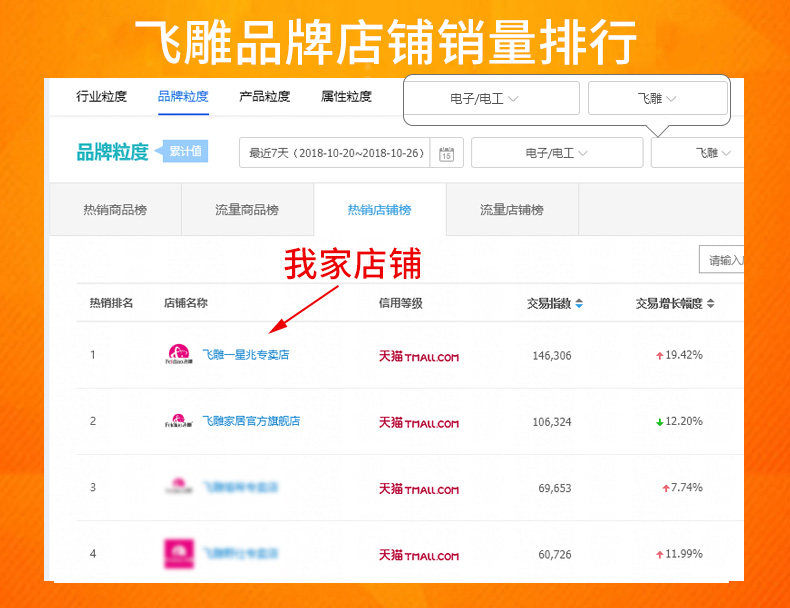The image size is (790, 608).
Task: Click Tmall credit logo in rank 1 row
Action: [x=419, y=356]
